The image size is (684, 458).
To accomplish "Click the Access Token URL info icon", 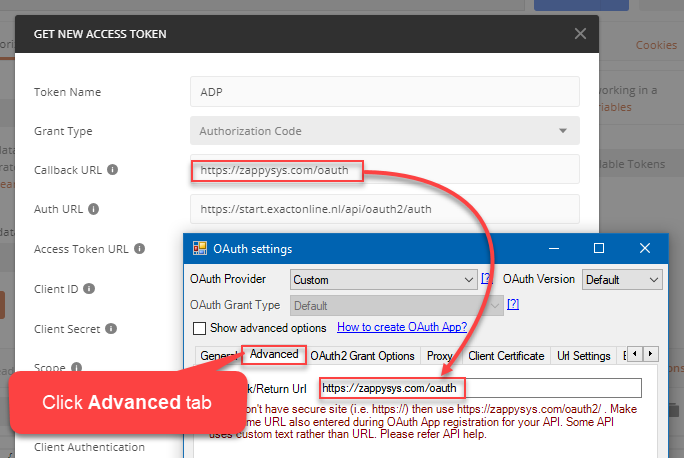I will click(x=142, y=249).
